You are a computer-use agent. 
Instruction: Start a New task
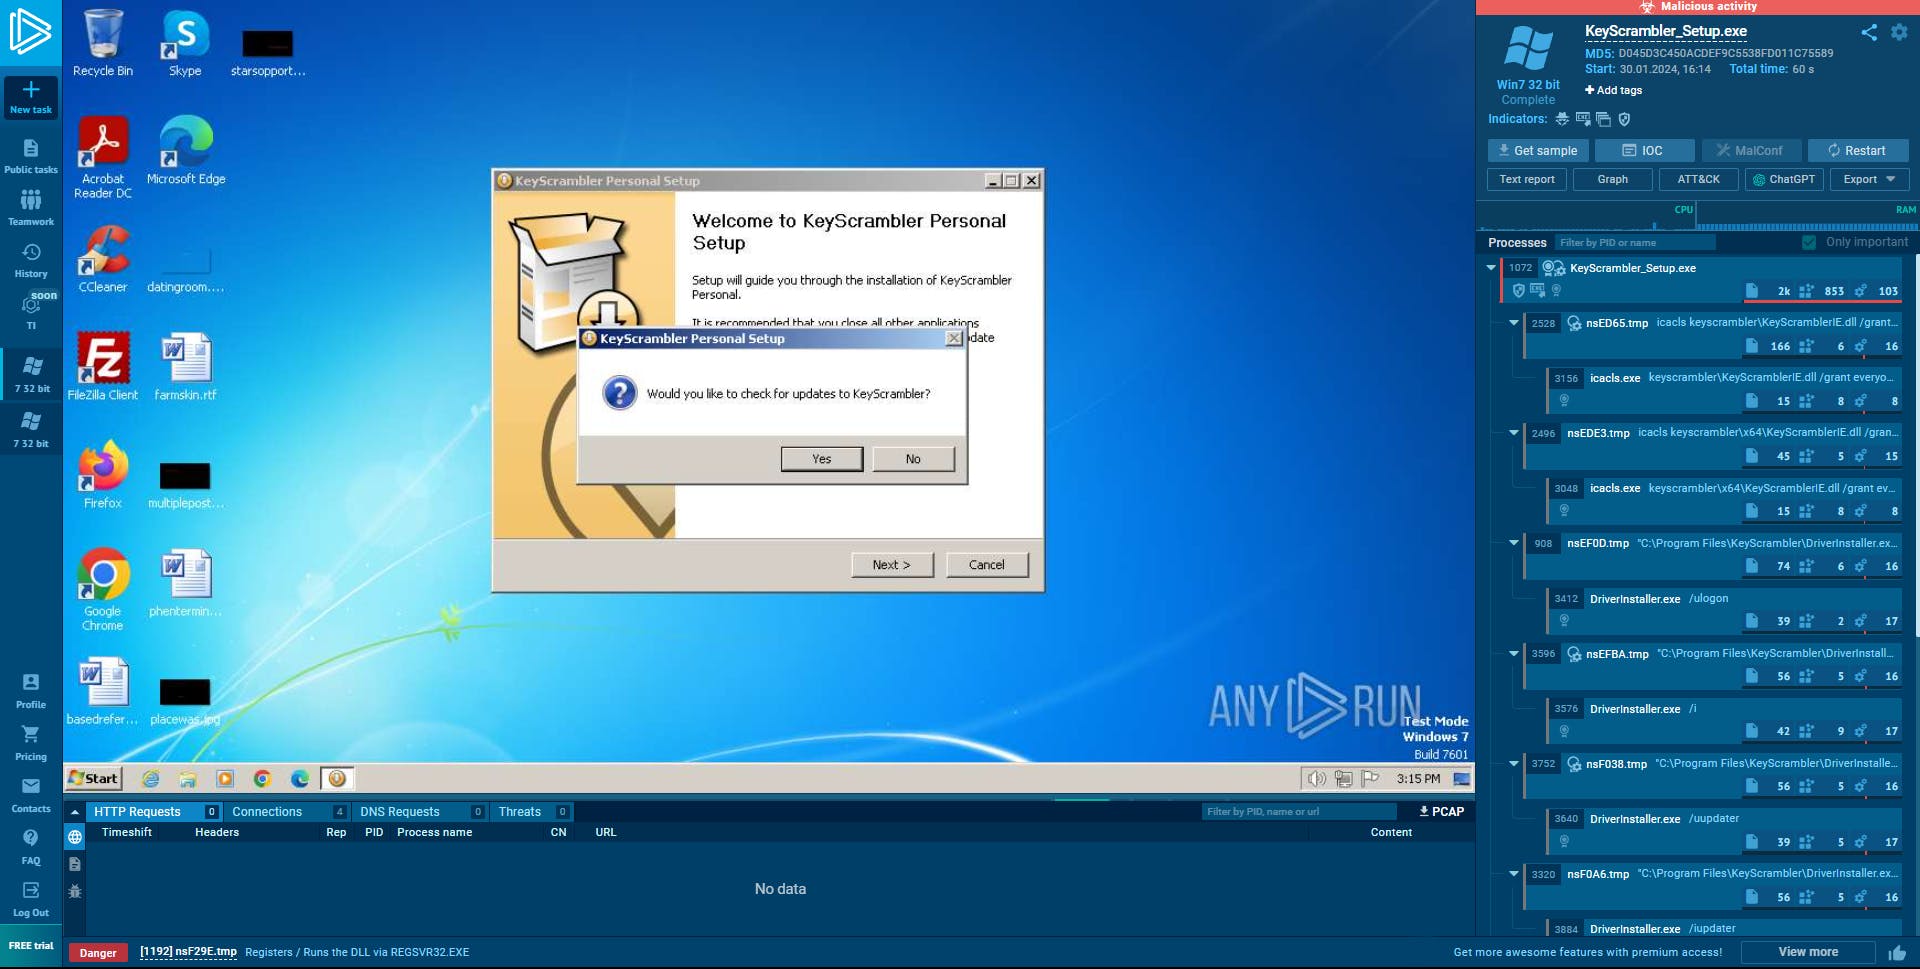31,97
